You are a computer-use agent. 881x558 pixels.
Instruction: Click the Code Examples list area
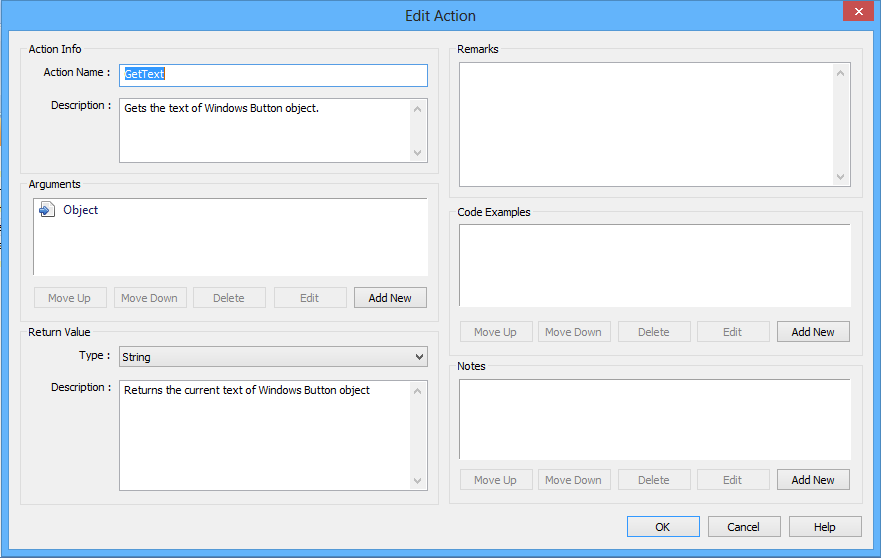coord(655,265)
